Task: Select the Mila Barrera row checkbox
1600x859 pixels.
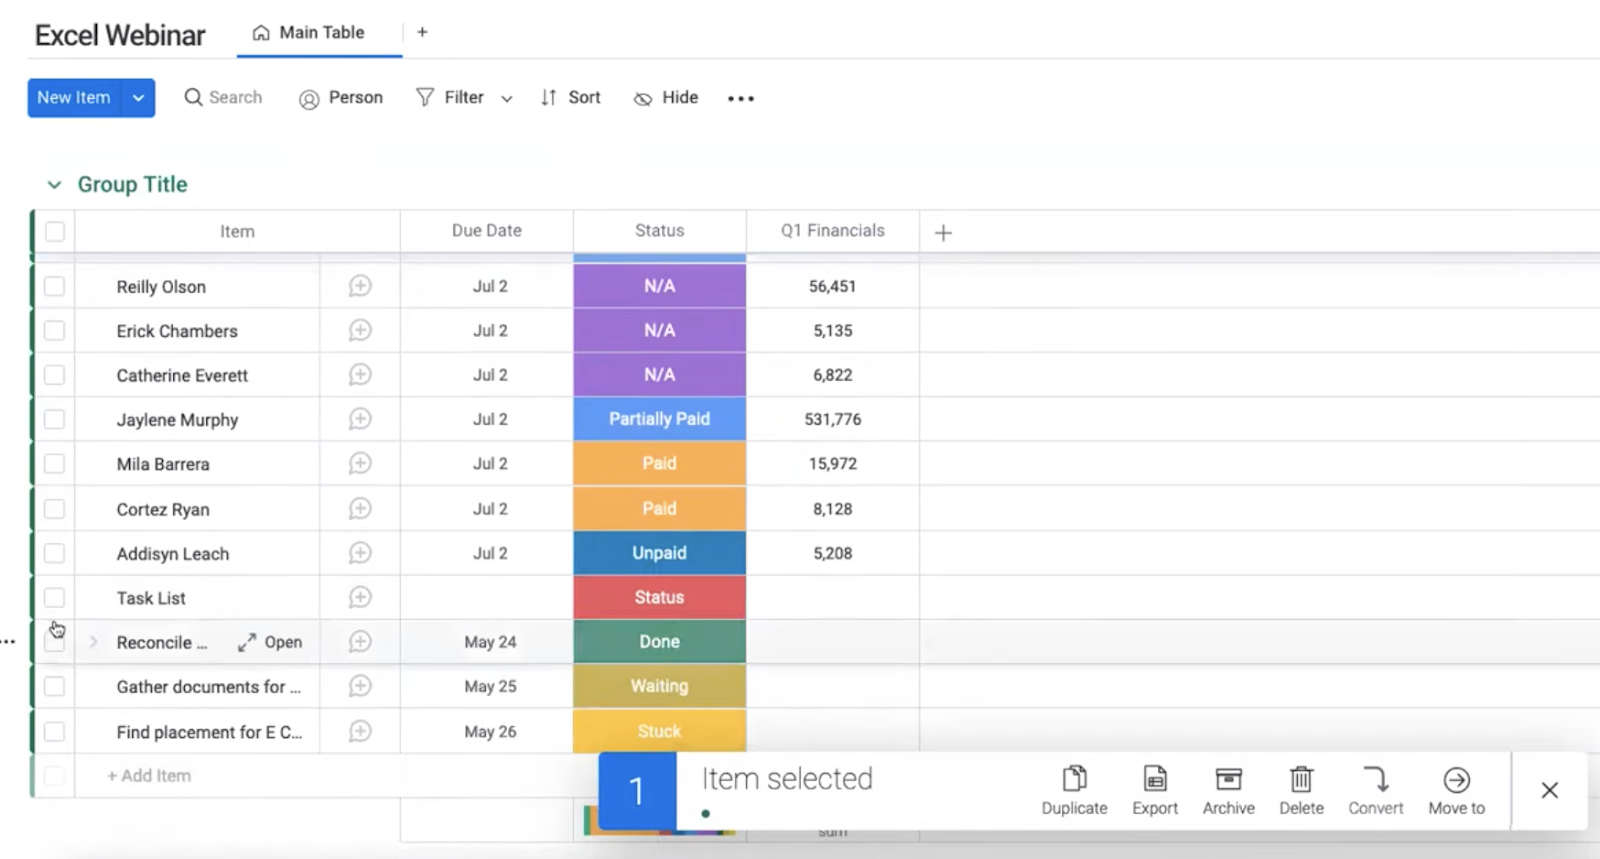Action: point(55,464)
